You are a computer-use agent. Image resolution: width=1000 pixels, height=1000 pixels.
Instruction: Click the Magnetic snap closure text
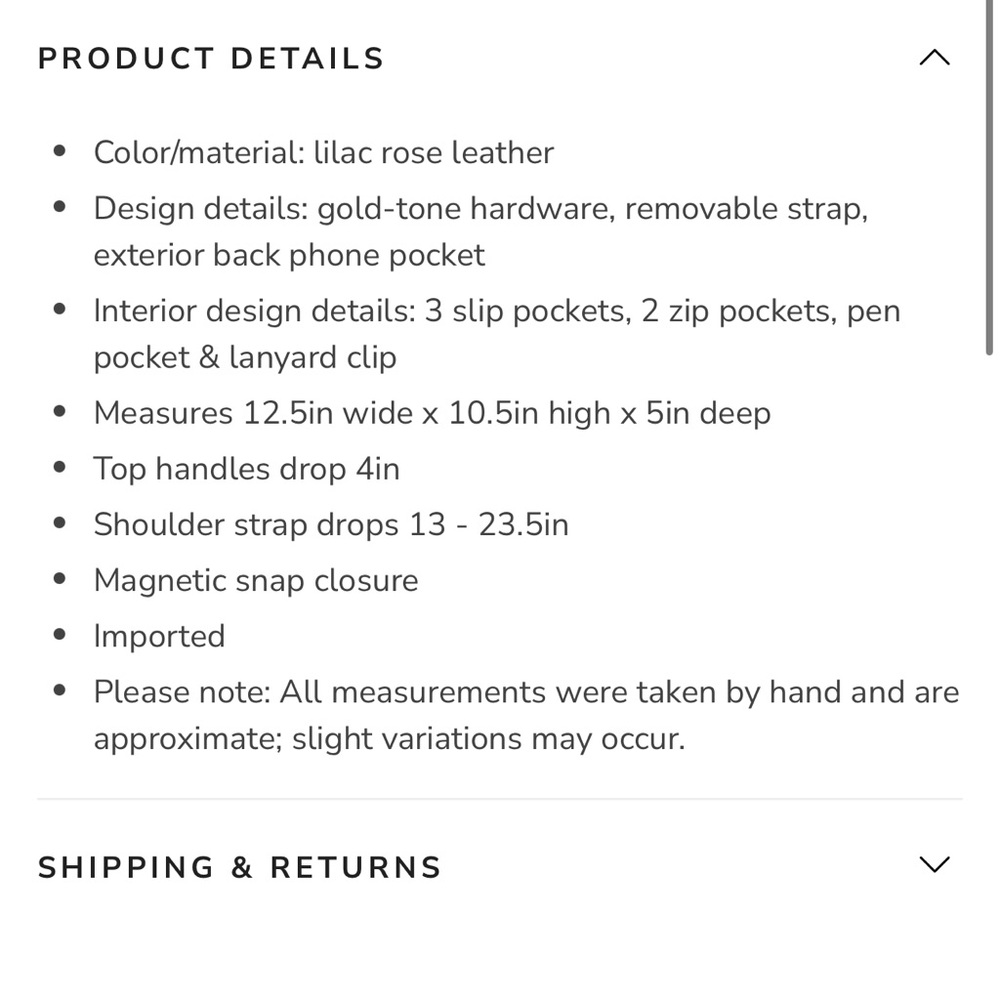[256, 581]
